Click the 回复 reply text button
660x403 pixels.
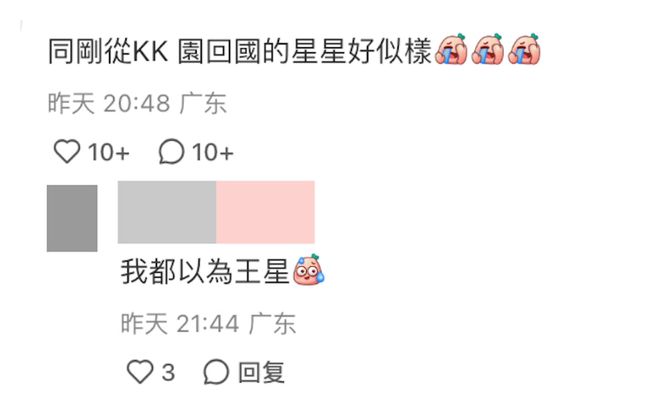click(261, 372)
